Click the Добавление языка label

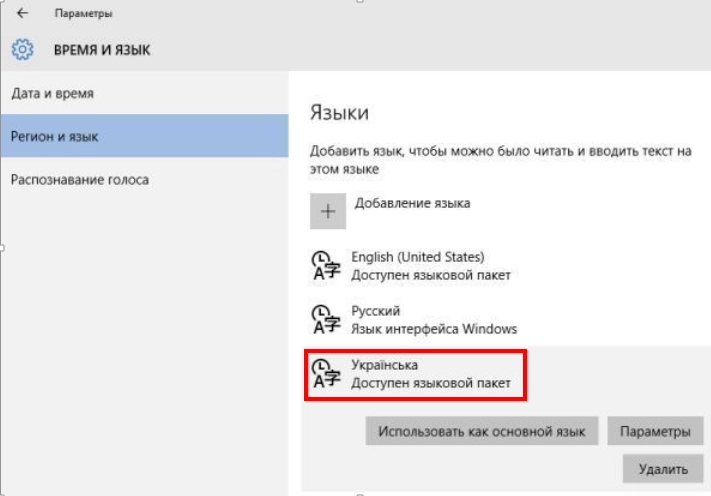(x=412, y=203)
